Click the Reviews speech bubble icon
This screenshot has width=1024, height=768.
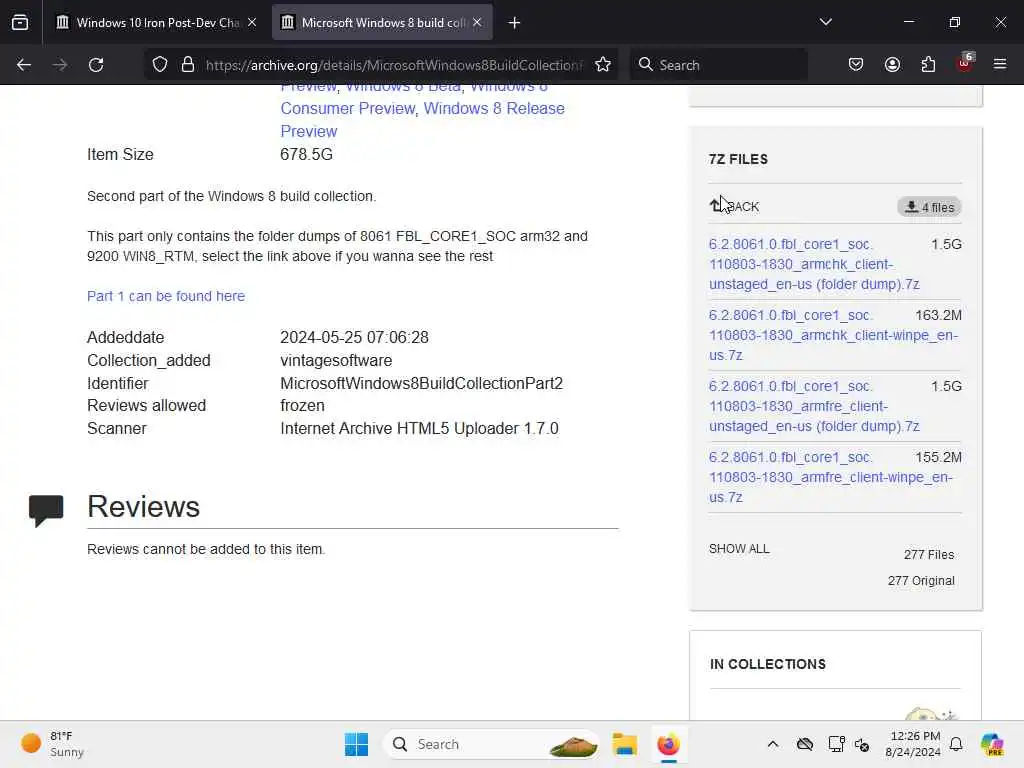pos(46,510)
